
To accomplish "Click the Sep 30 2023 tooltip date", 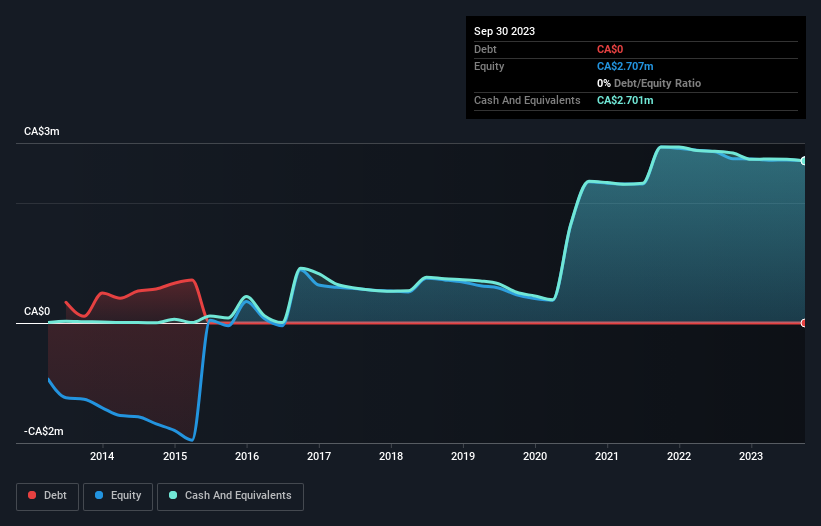I will (x=504, y=31).
